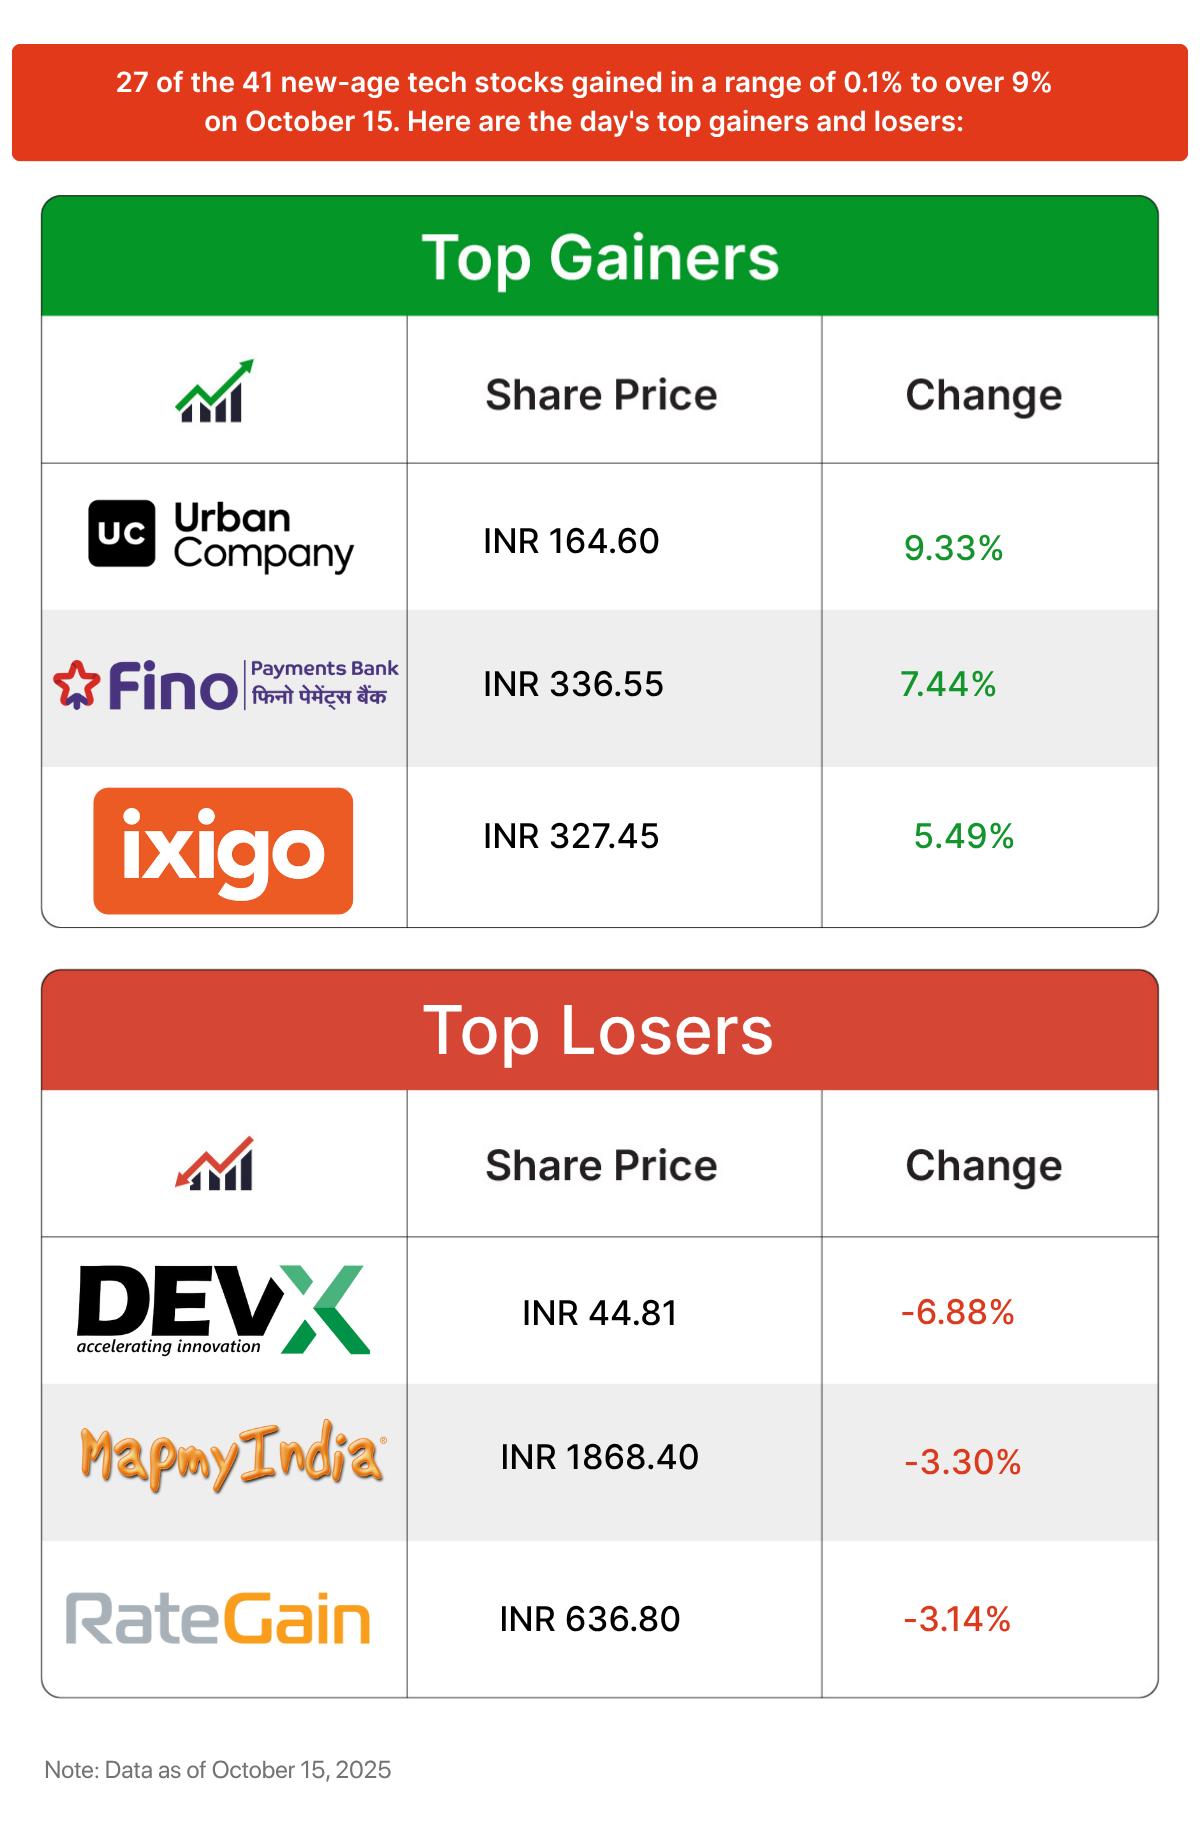Click the RateGain logo
This screenshot has height=1831, width=1200.
click(x=218, y=1619)
